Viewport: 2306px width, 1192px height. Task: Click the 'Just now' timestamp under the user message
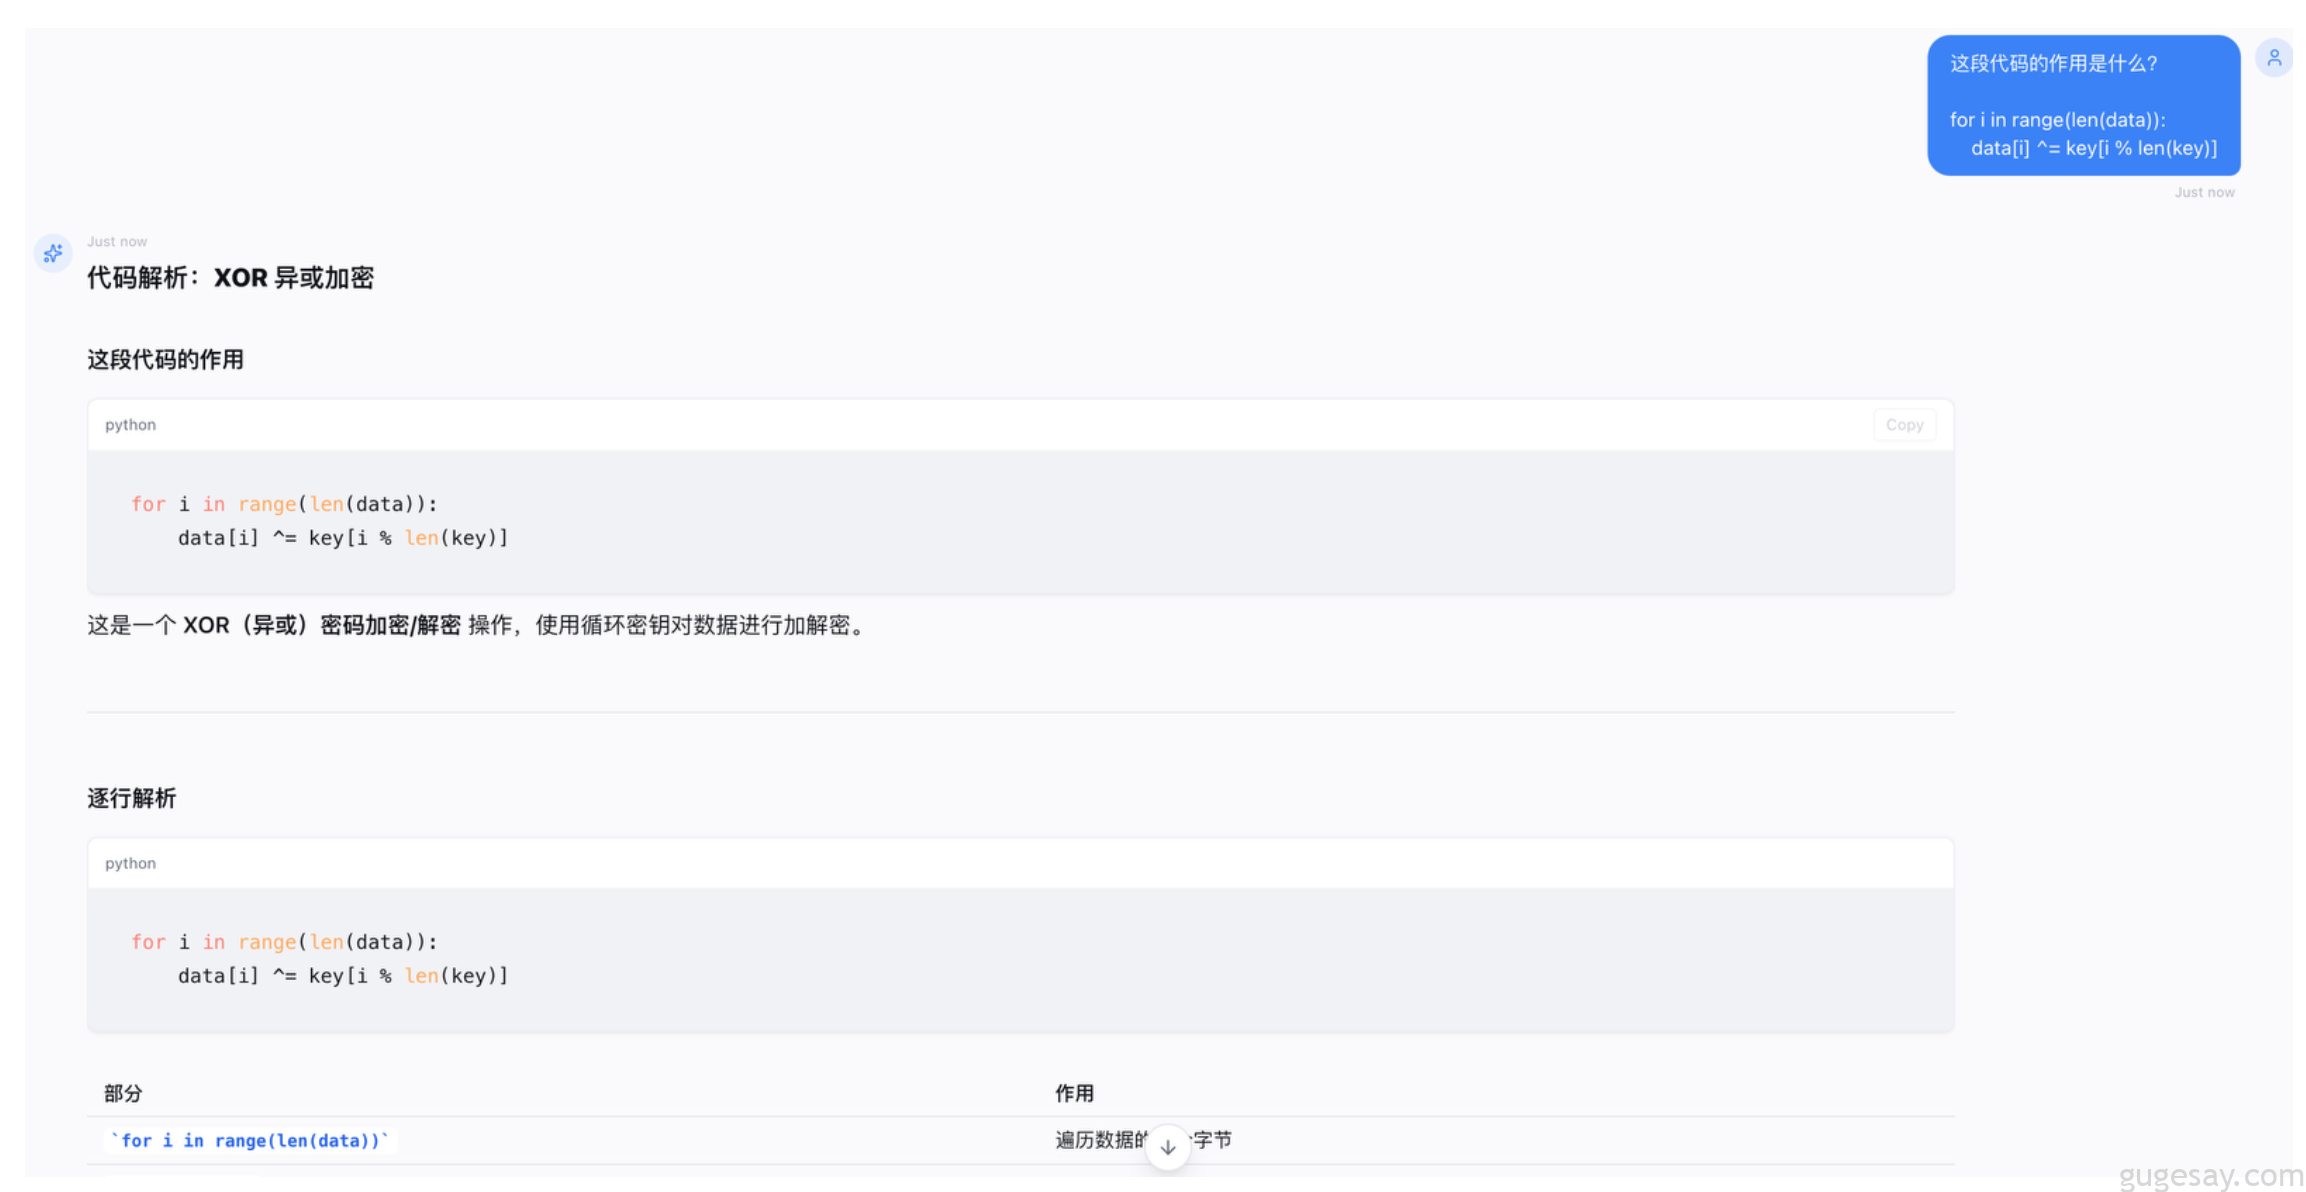coord(2204,191)
